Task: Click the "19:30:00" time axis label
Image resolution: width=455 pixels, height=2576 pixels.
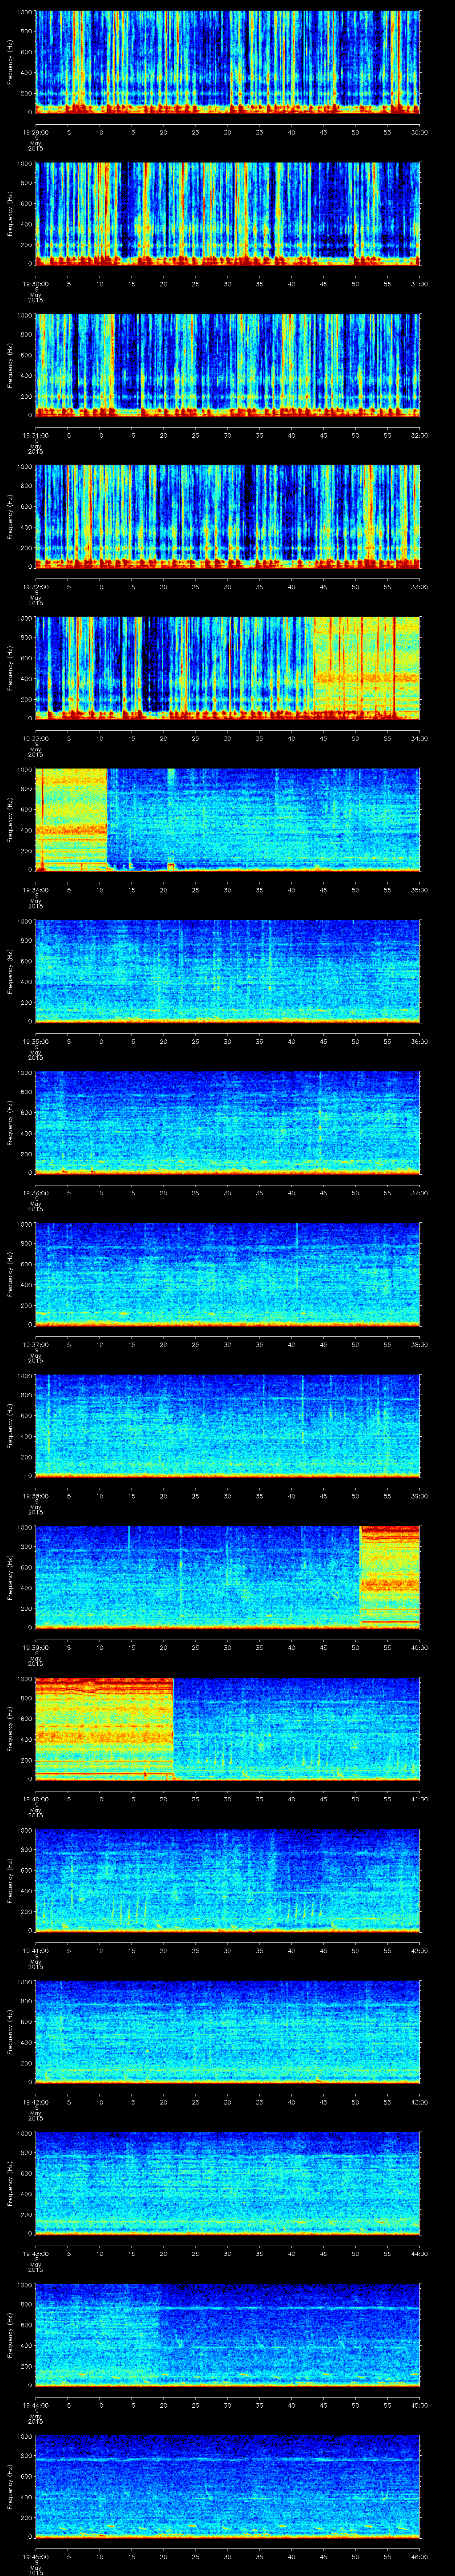Action: click(36, 284)
